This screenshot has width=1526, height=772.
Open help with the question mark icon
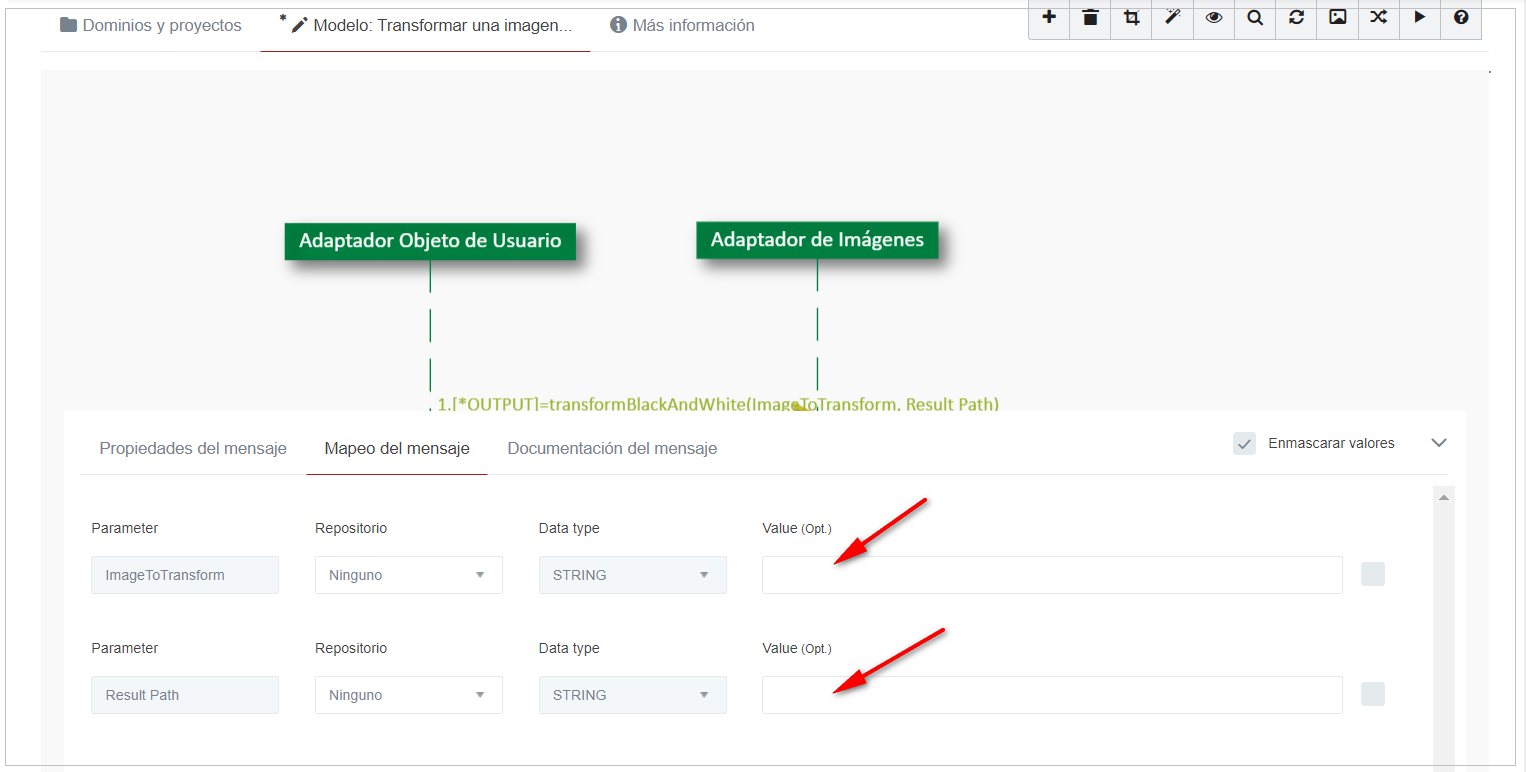pyautogui.click(x=1461, y=18)
